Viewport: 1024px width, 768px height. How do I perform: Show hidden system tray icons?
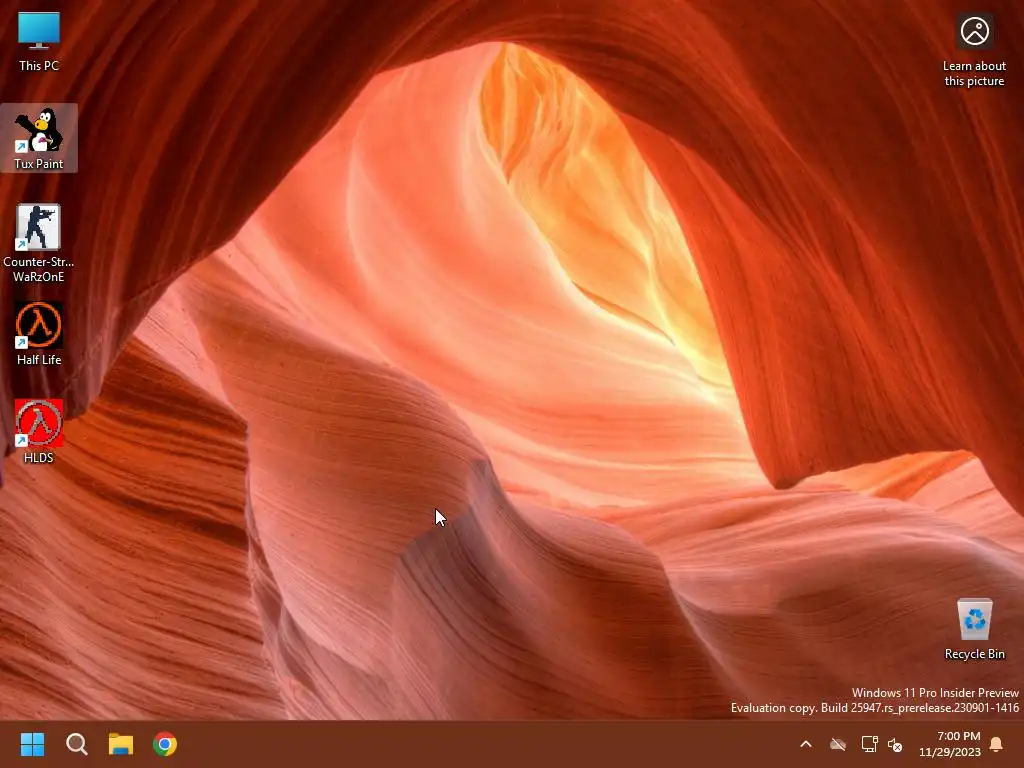coord(806,744)
